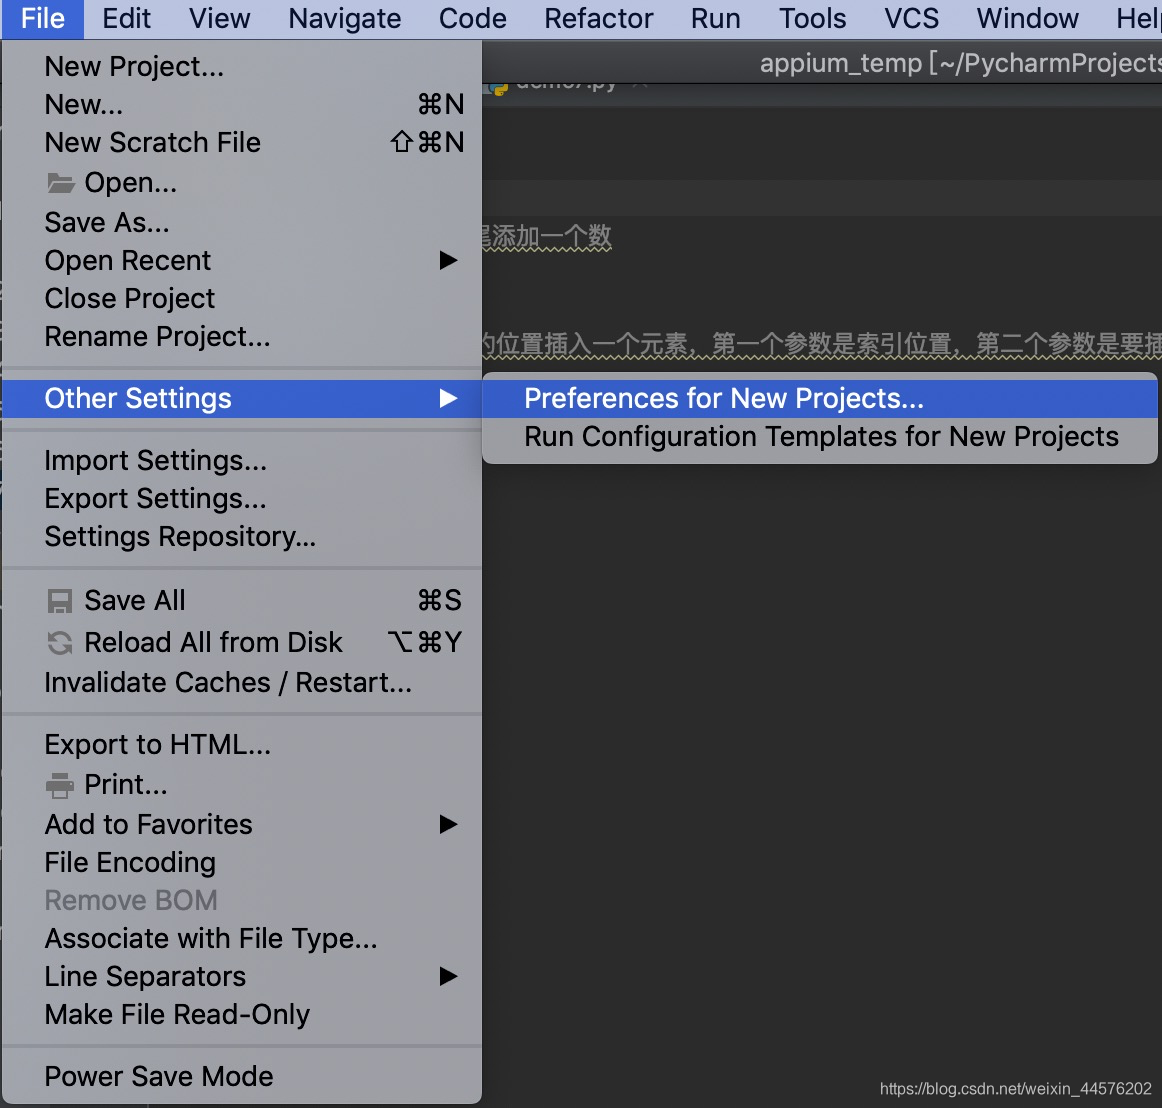Choose Associate with File Type...

pos(242,938)
